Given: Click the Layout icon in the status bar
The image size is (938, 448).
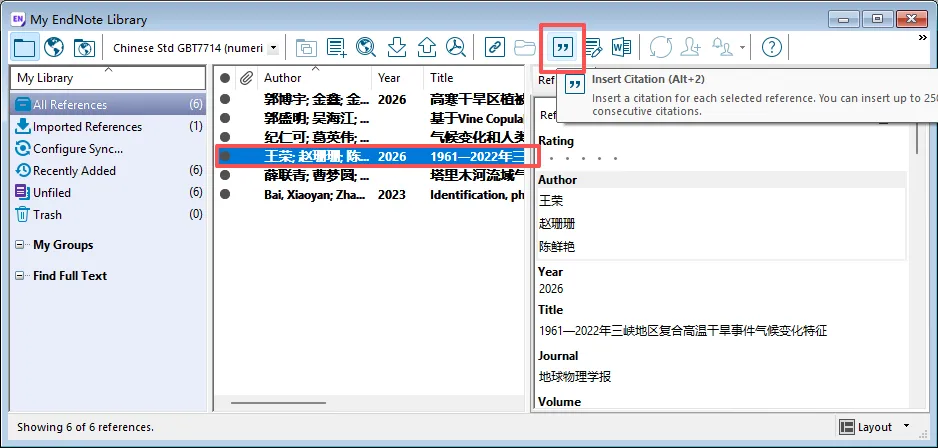Looking at the screenshot, I should 846,427.
